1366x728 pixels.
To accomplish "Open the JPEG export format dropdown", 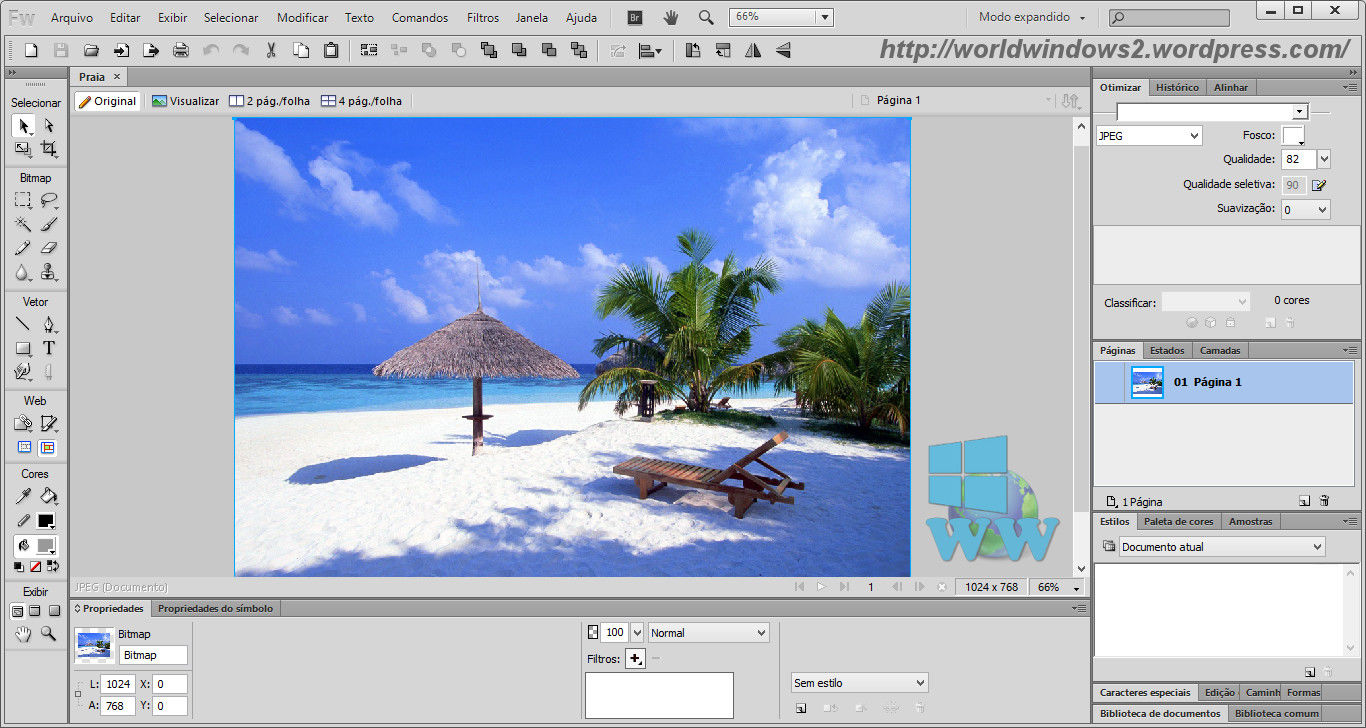I will point(1149,136).
